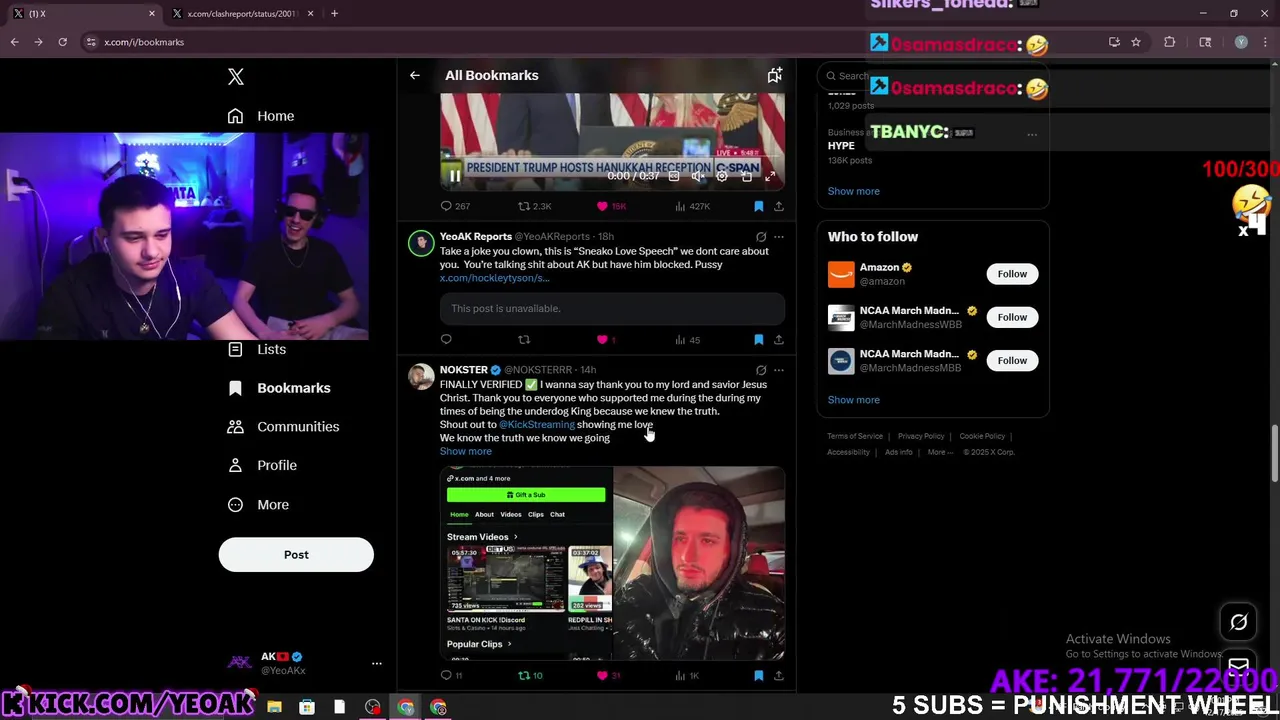Open NOKSTER profile name
This screenshot has width=1280, height=720.
[x=464, y=370]
